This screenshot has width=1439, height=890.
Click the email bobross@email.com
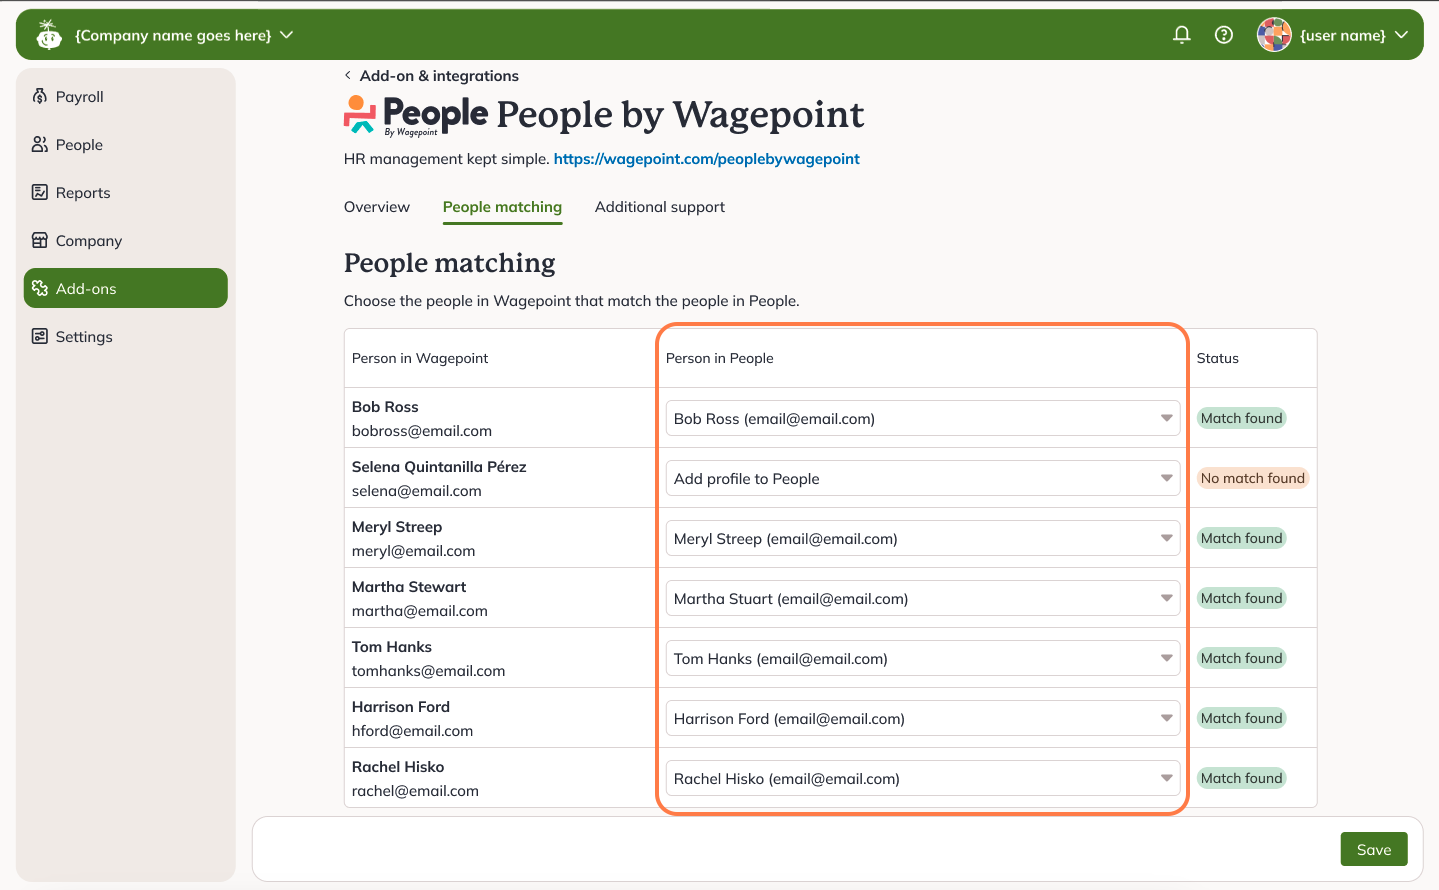tap(422, 431)
